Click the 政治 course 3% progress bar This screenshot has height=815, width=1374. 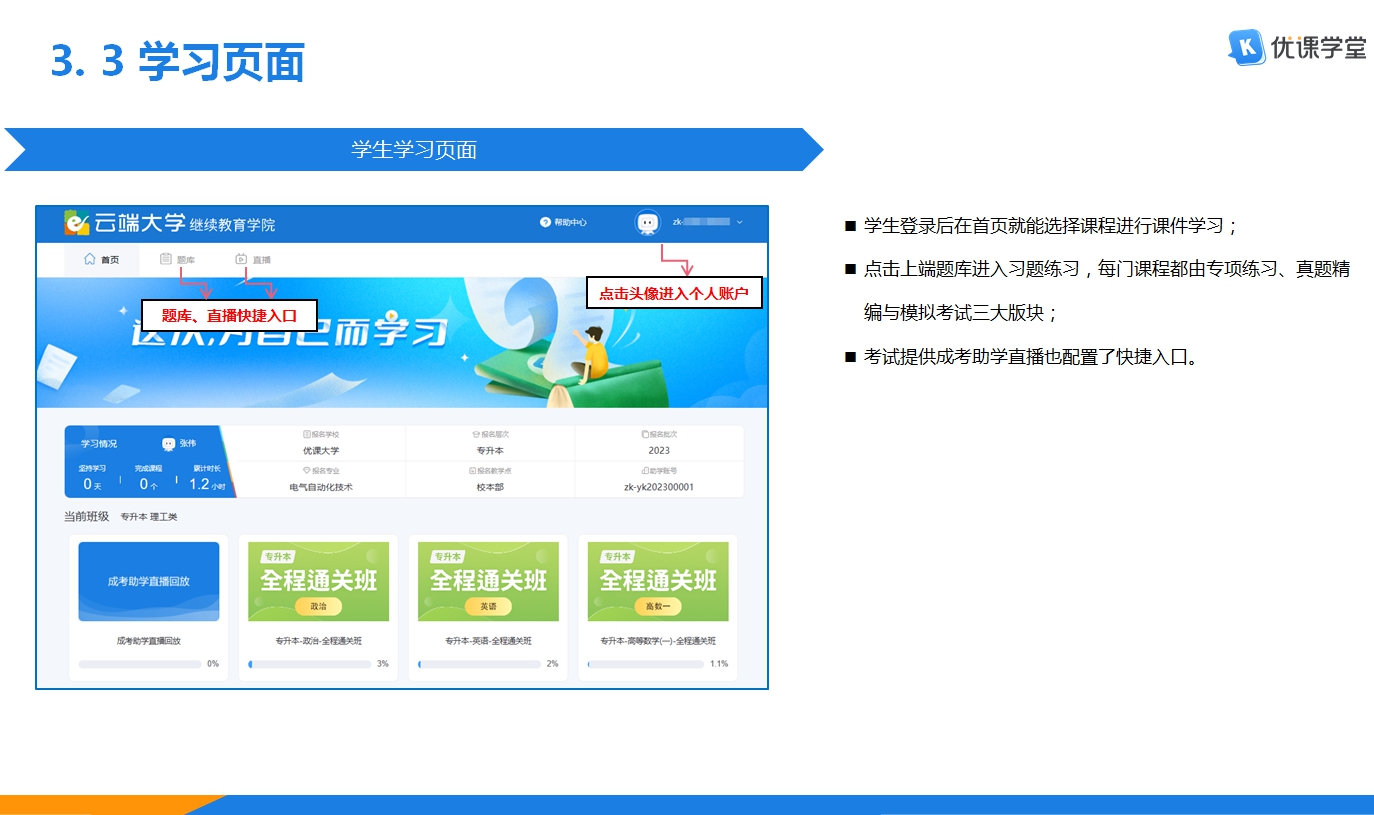308,664
